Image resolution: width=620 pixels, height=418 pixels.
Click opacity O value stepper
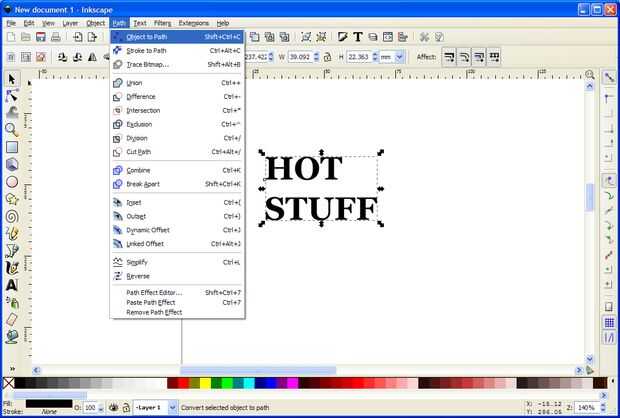coord(101,407)
